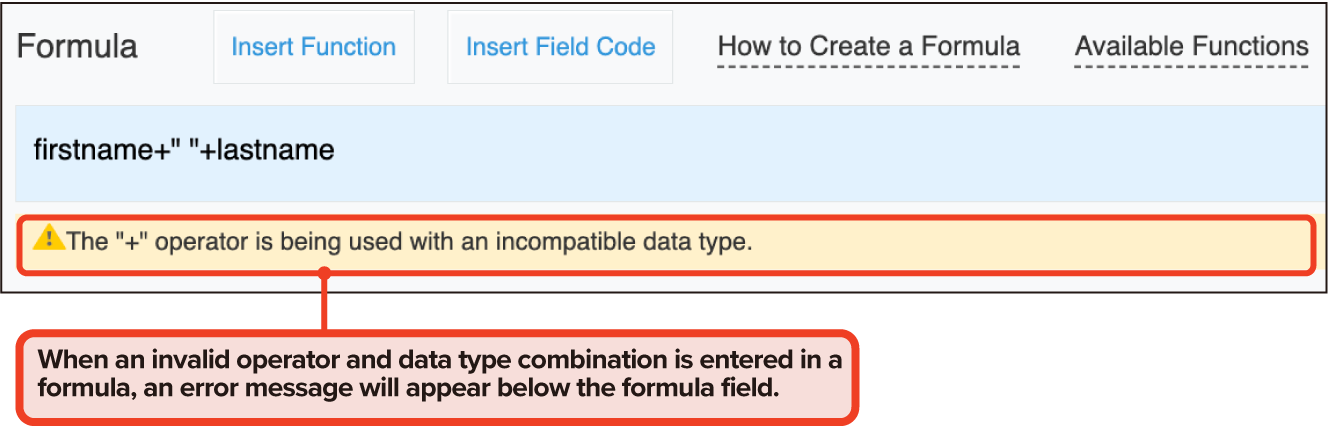The height and width of the screenshot is (442, 1328).
Task: Open the Available Functions link
Action: coord(1191,47)
